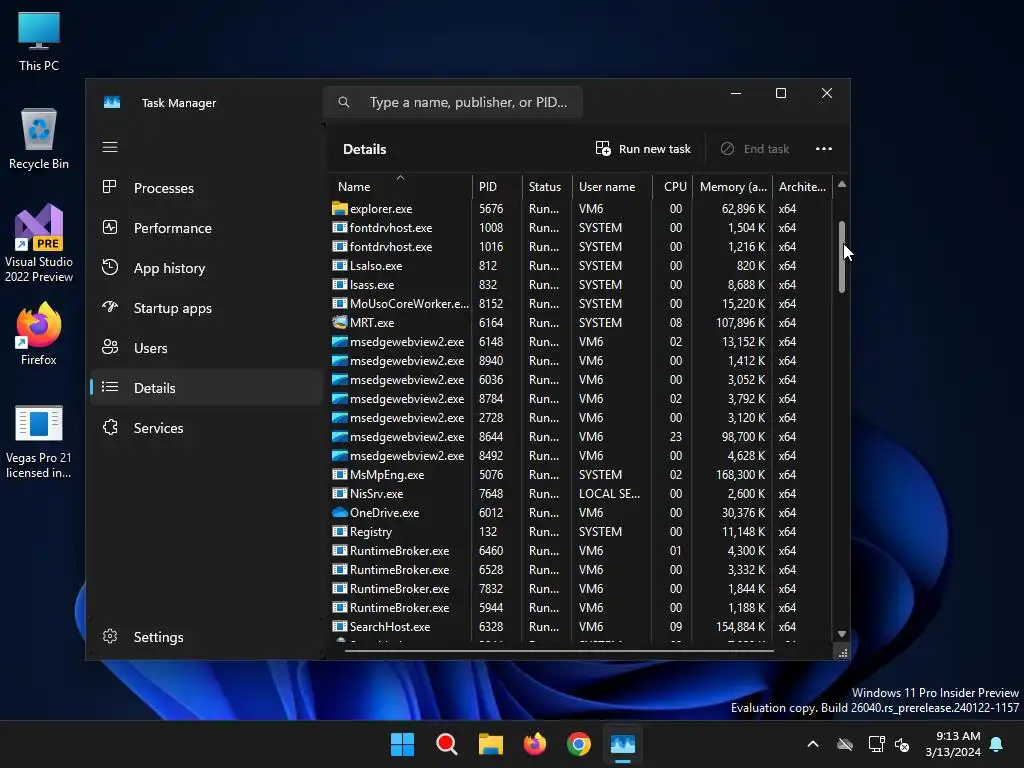Click the MsMpEng.exe process icon

coord(340,475)
